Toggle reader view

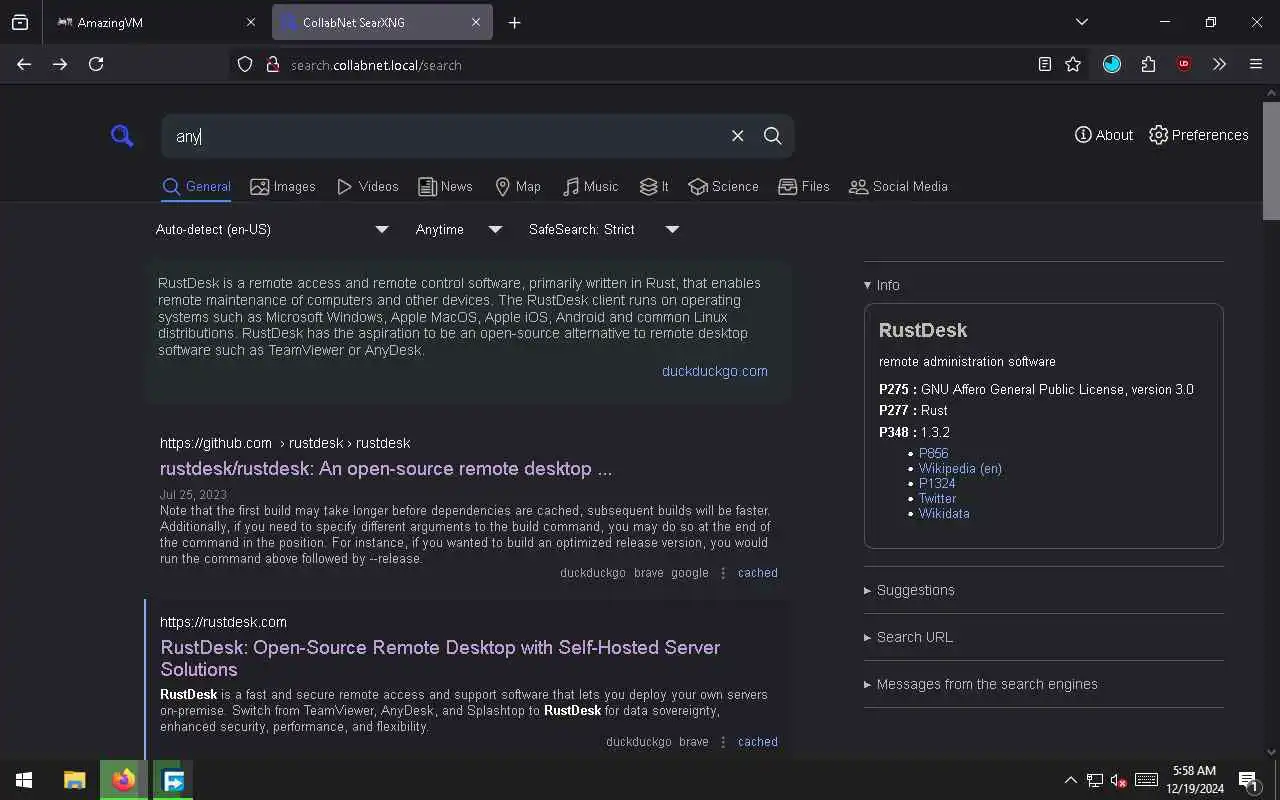(1044, 64)
